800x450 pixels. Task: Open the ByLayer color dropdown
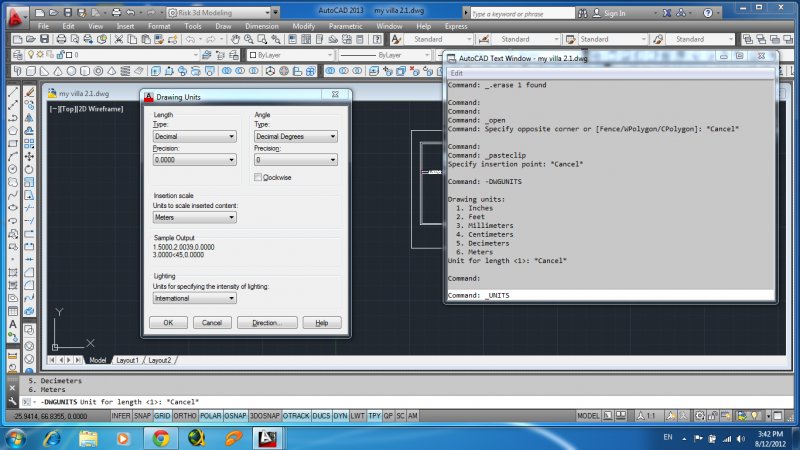[291, 55]
